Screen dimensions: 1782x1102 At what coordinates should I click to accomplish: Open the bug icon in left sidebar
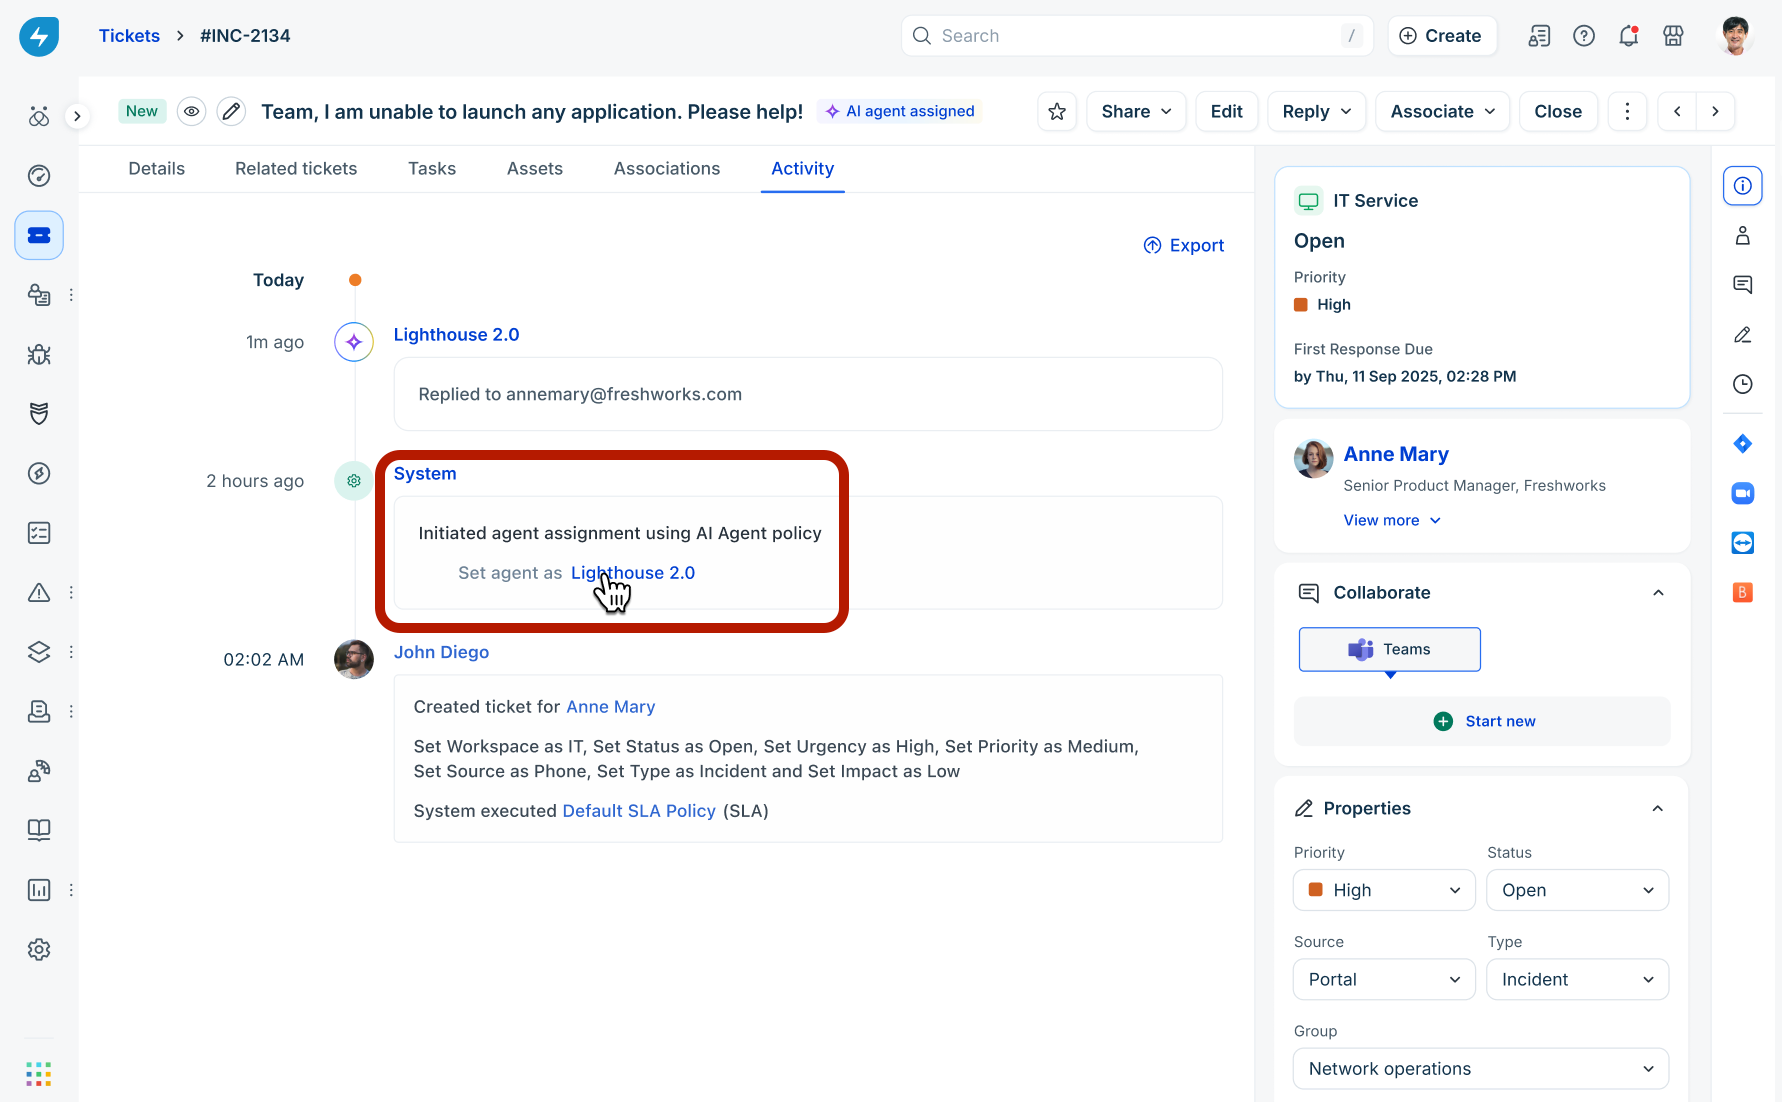(x=39, y=354)
